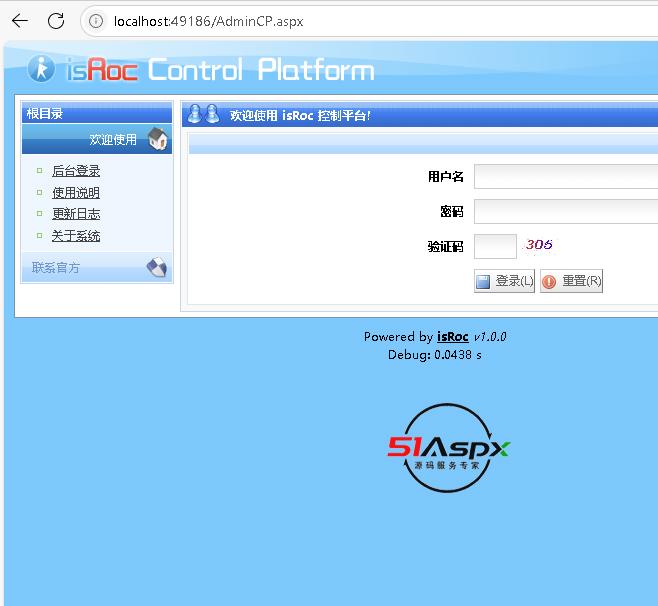Viewport: 658px width, 606px height.
Task: Click the isRoc walking-person logo icon
Action: [41, 68]
